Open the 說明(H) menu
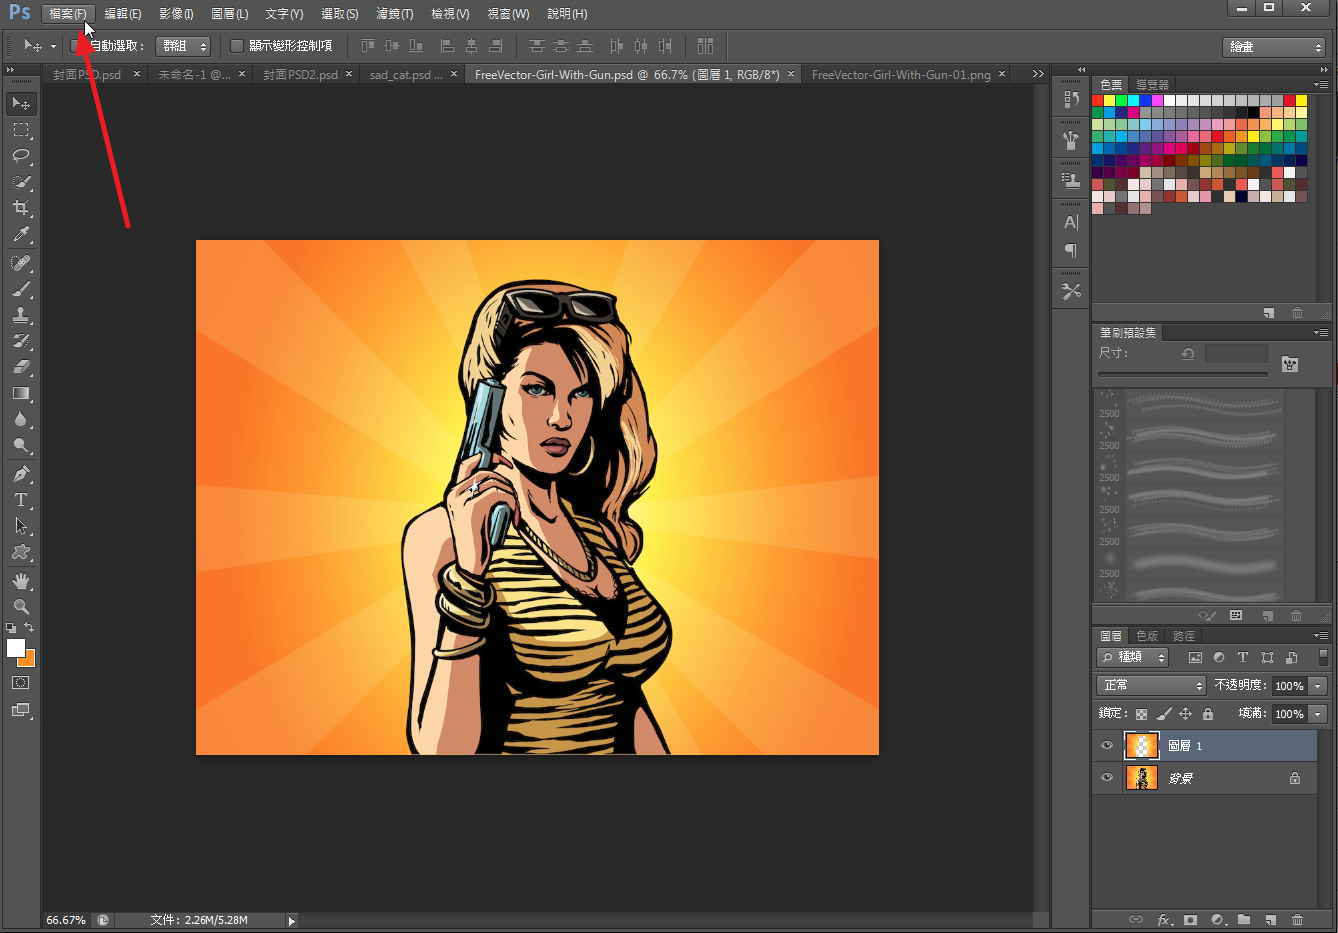 (x=568, y=14)
